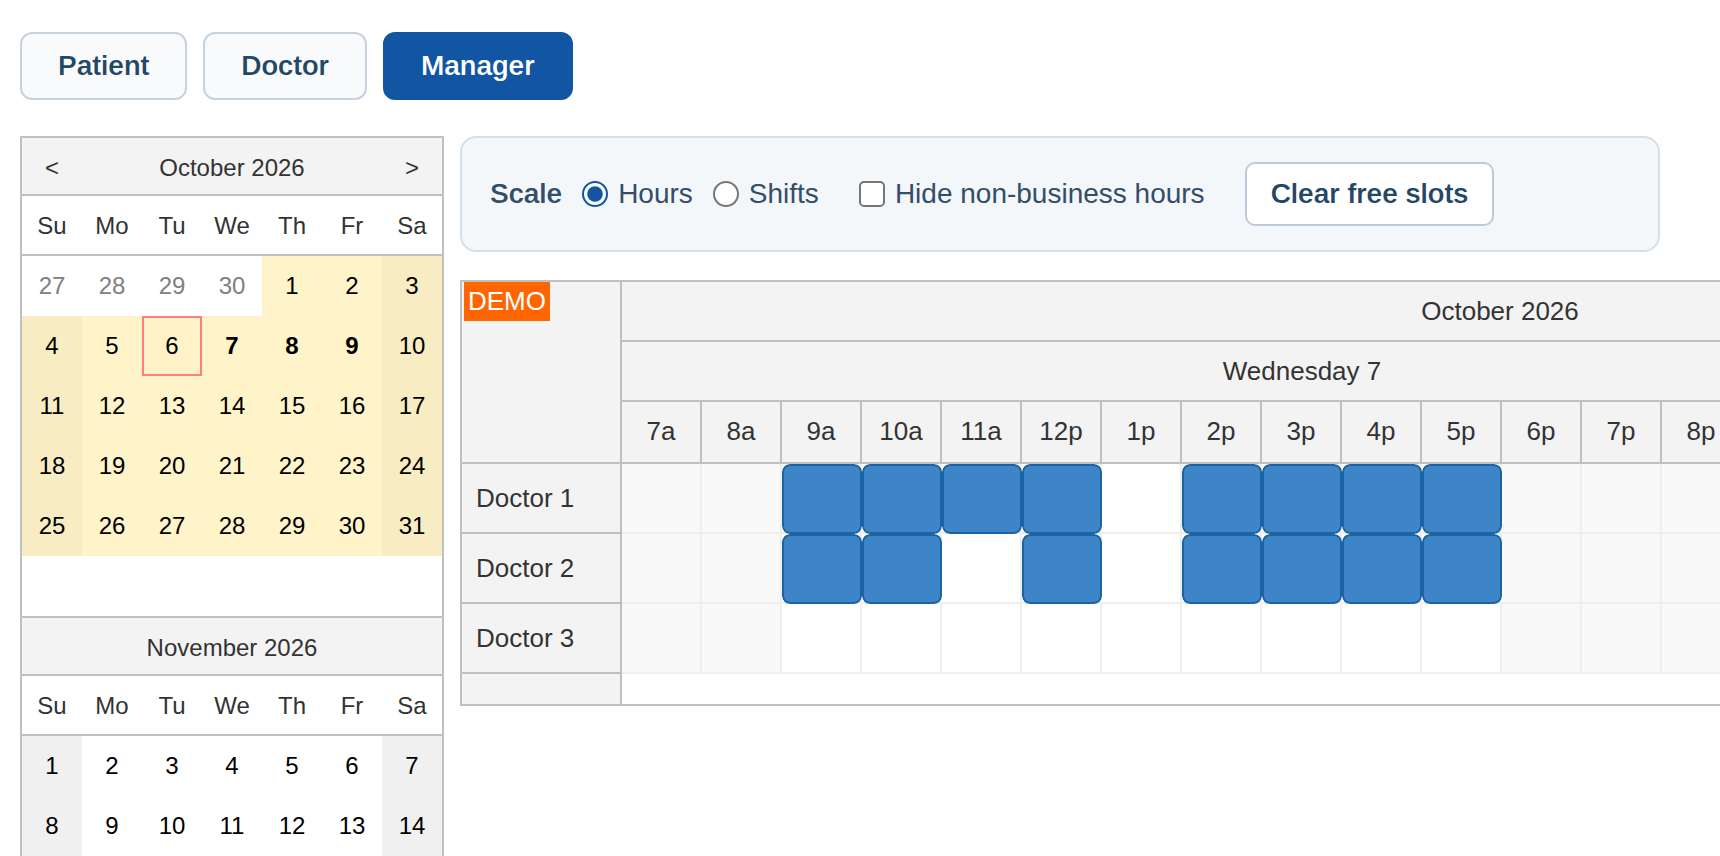Click the November 2026 calendar title
1720x856 pixels.
click(232, 648)
